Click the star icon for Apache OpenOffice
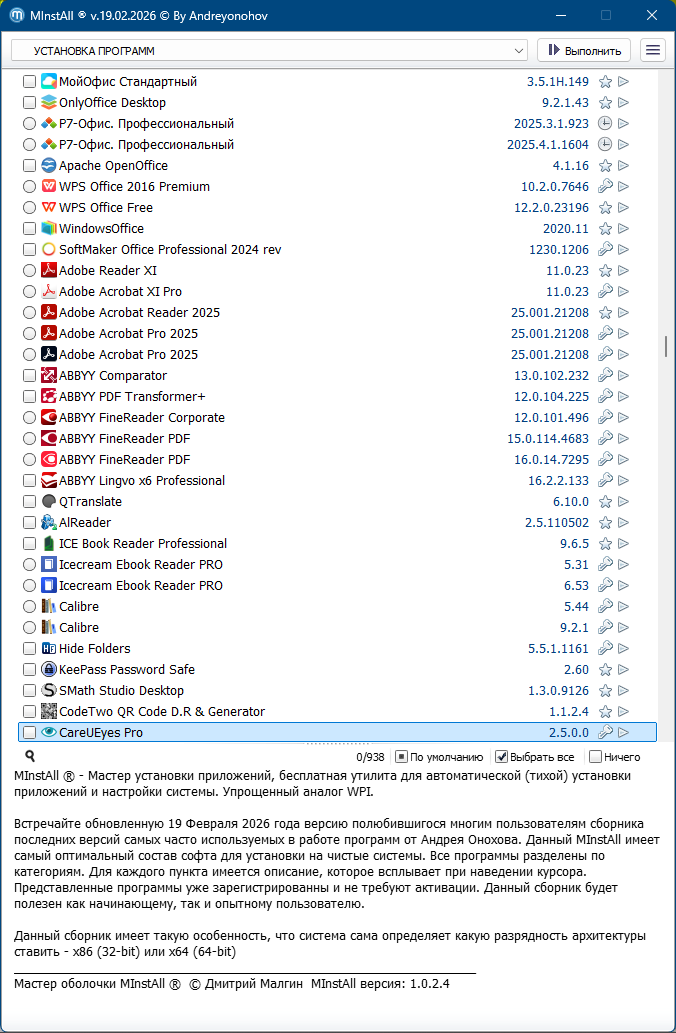 click(x=605, y=166)
